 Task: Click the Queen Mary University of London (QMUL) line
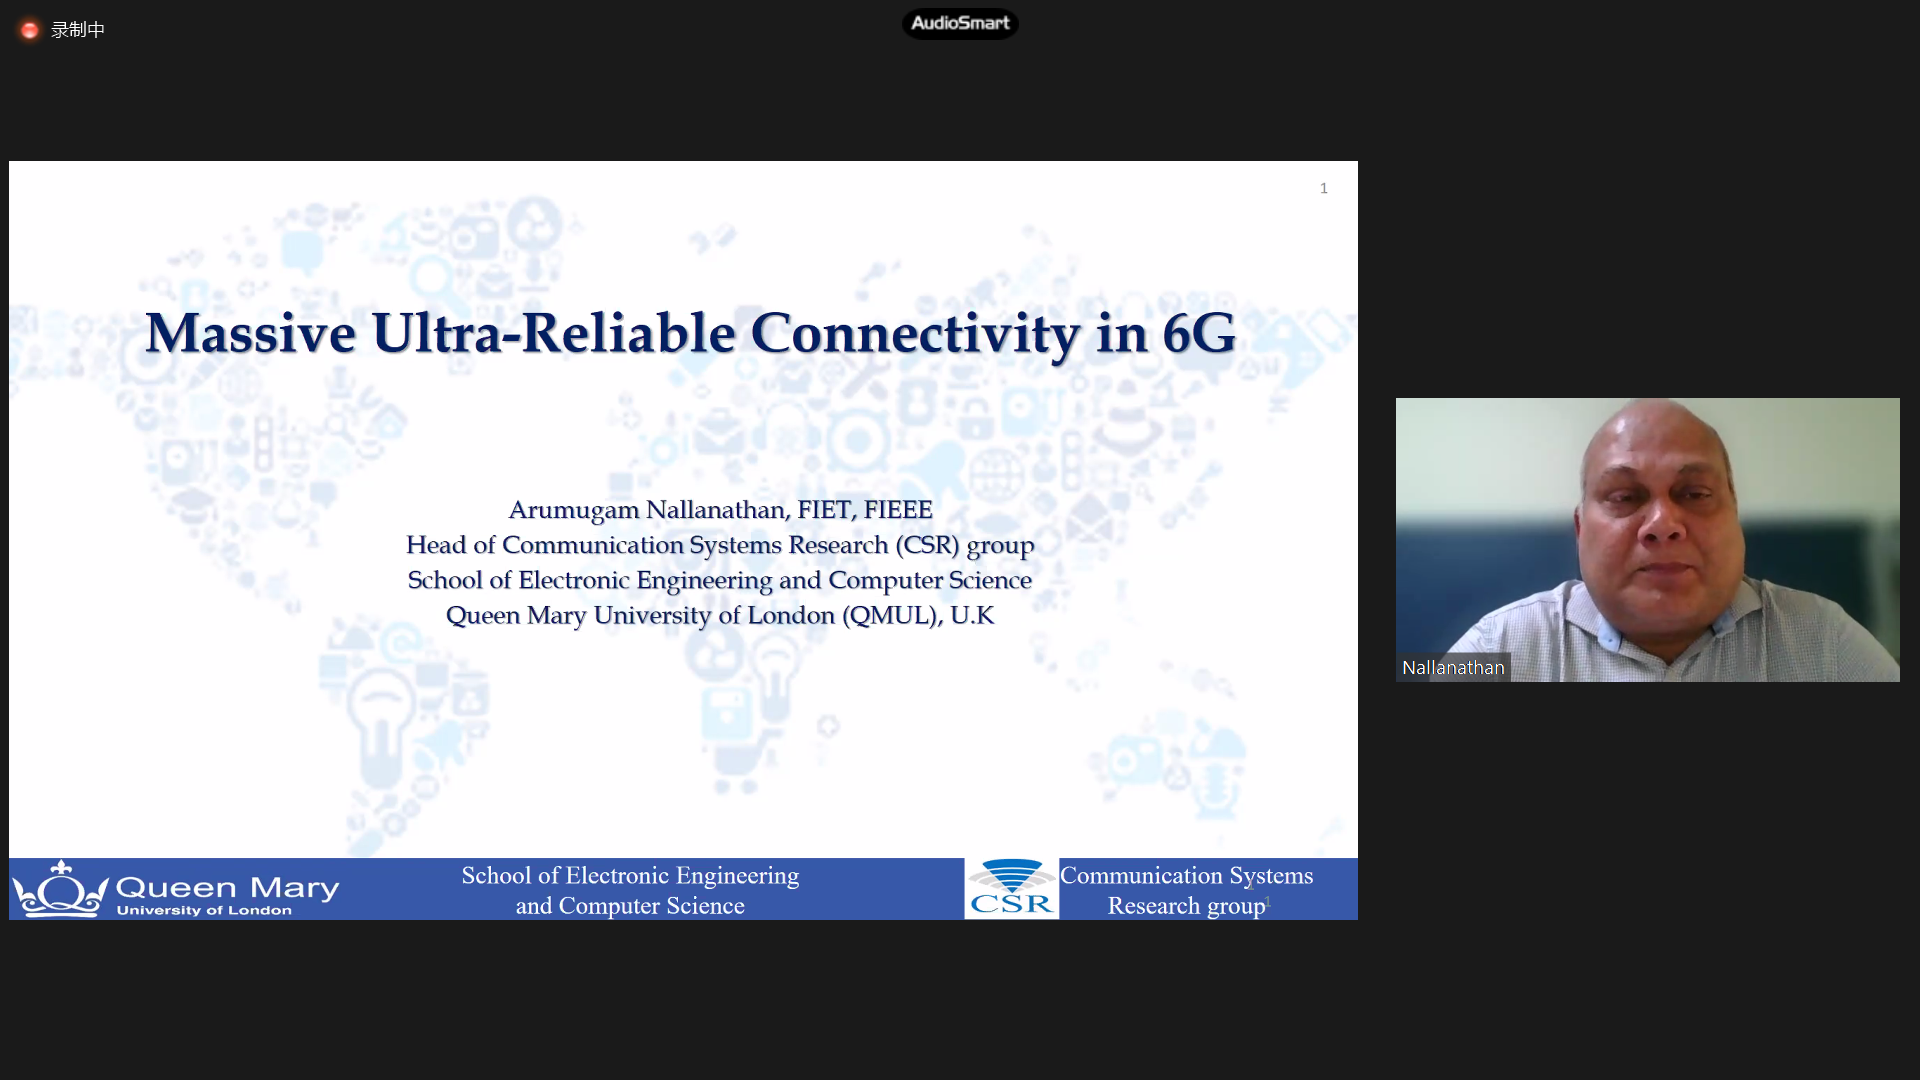(x=720, y=615)
